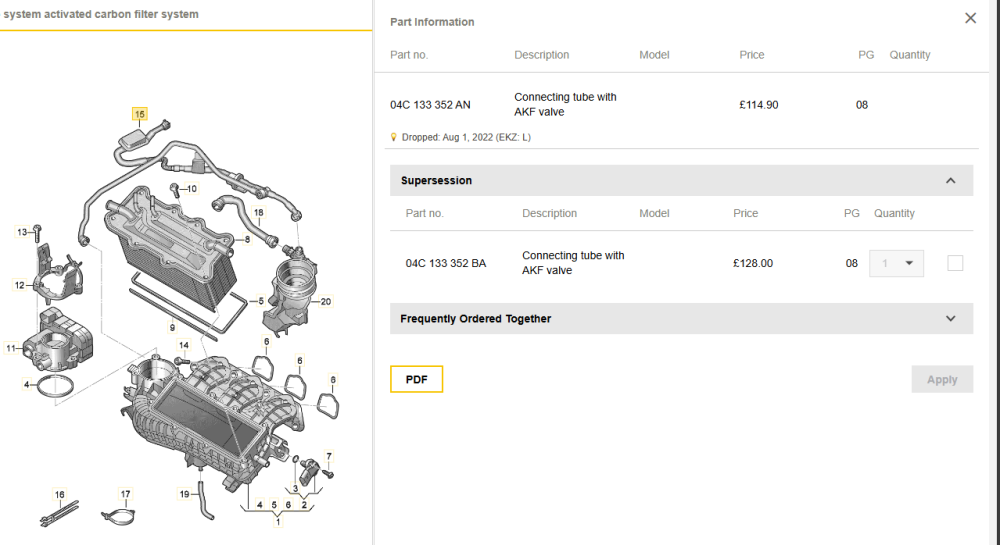Select callout 5 gasket in diagram
Image resolution: width=1000 pixels, height=545 pixels.
(261, 301)
